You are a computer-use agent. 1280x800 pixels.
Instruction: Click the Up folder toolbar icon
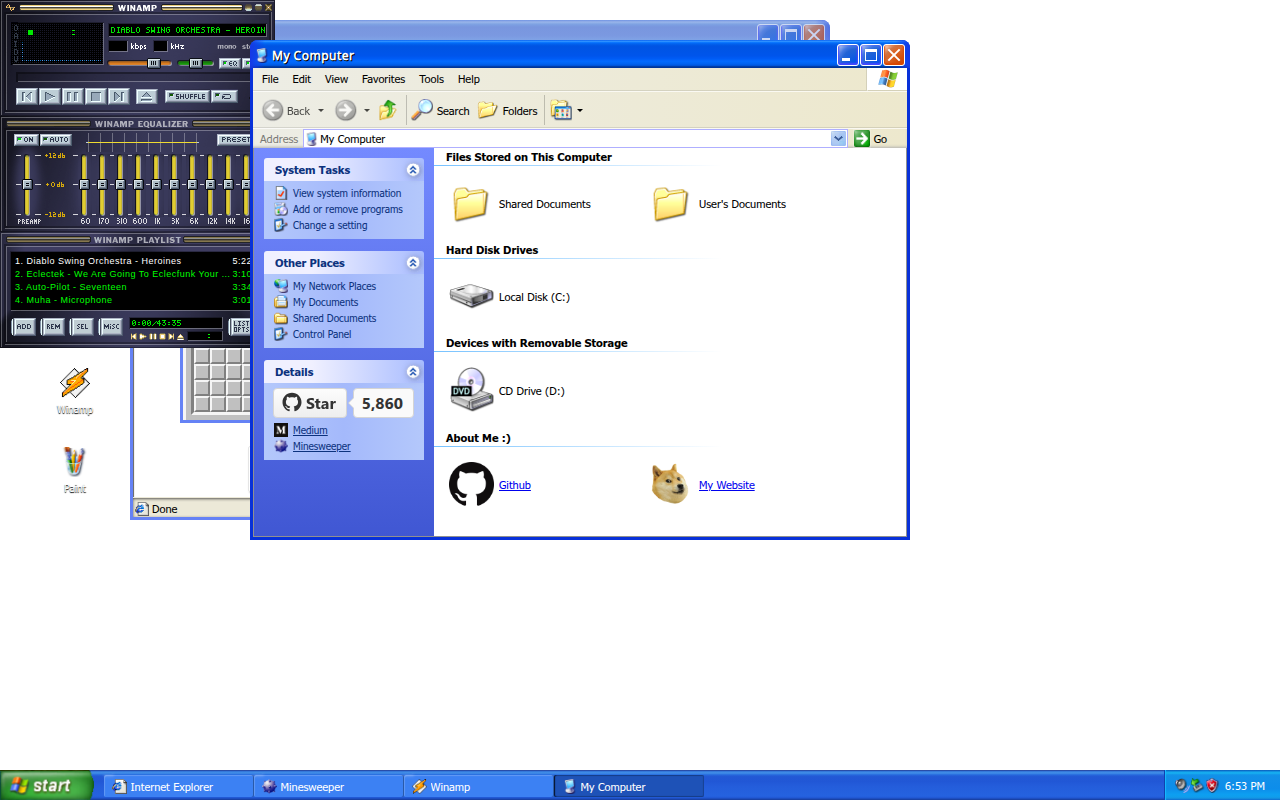tap(388, 111)
